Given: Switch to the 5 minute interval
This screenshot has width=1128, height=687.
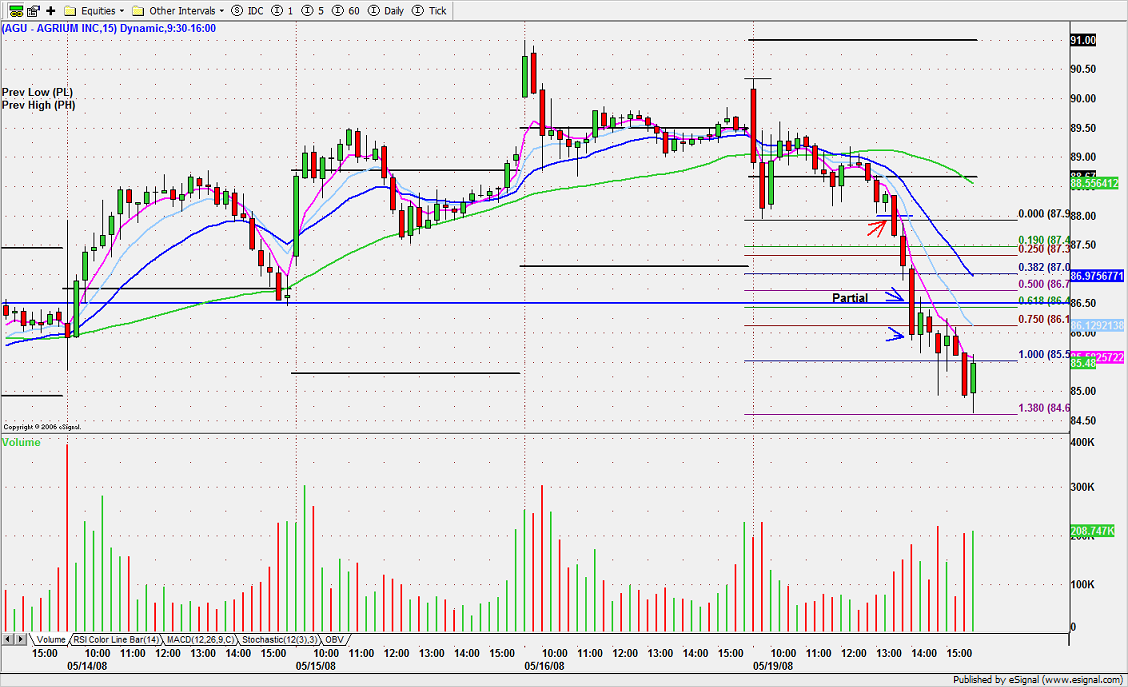Looking at the screenshot, I should 314,11.
